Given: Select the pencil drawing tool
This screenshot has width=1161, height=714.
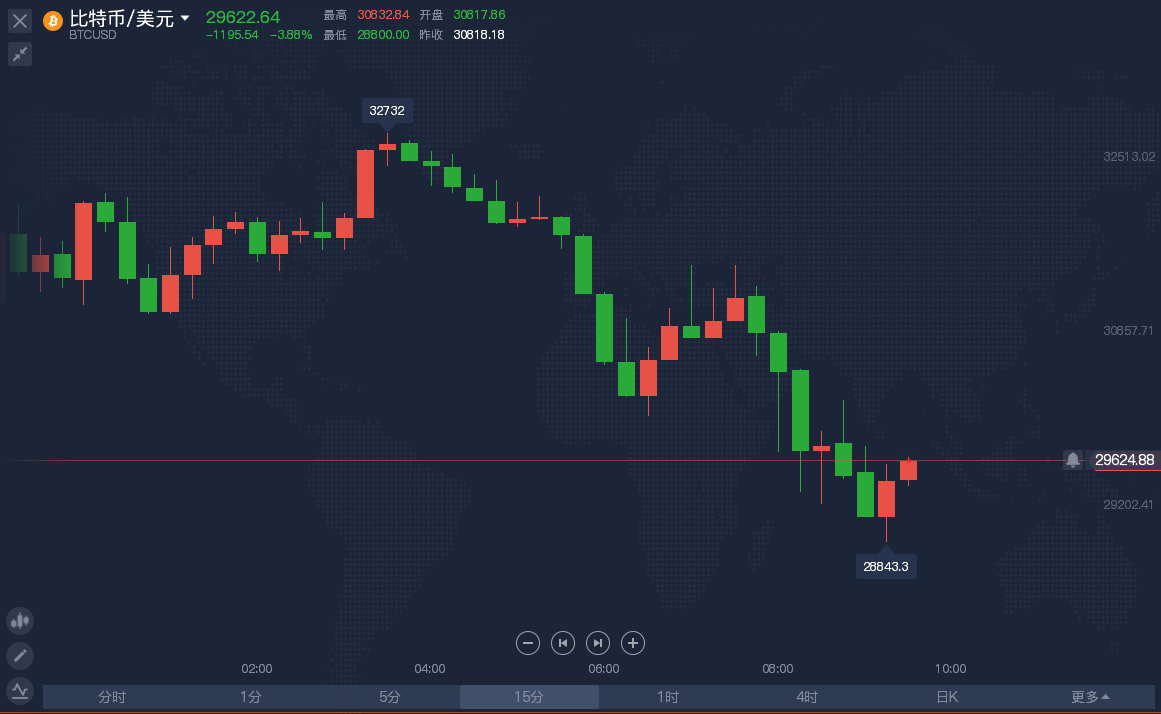Looking at the screenshot, I should pos(20,655).
